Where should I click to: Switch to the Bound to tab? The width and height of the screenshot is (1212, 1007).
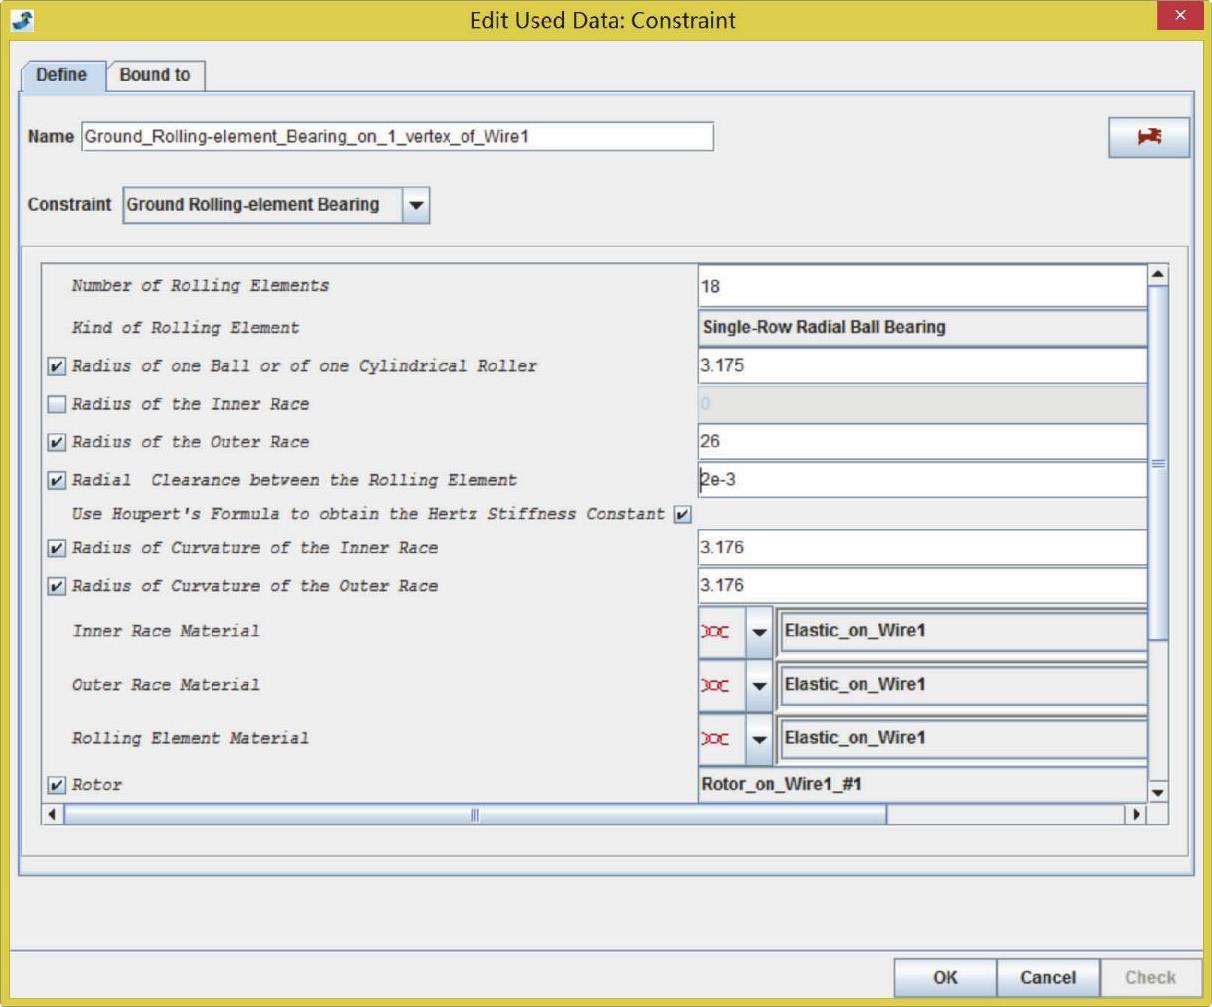155,75
